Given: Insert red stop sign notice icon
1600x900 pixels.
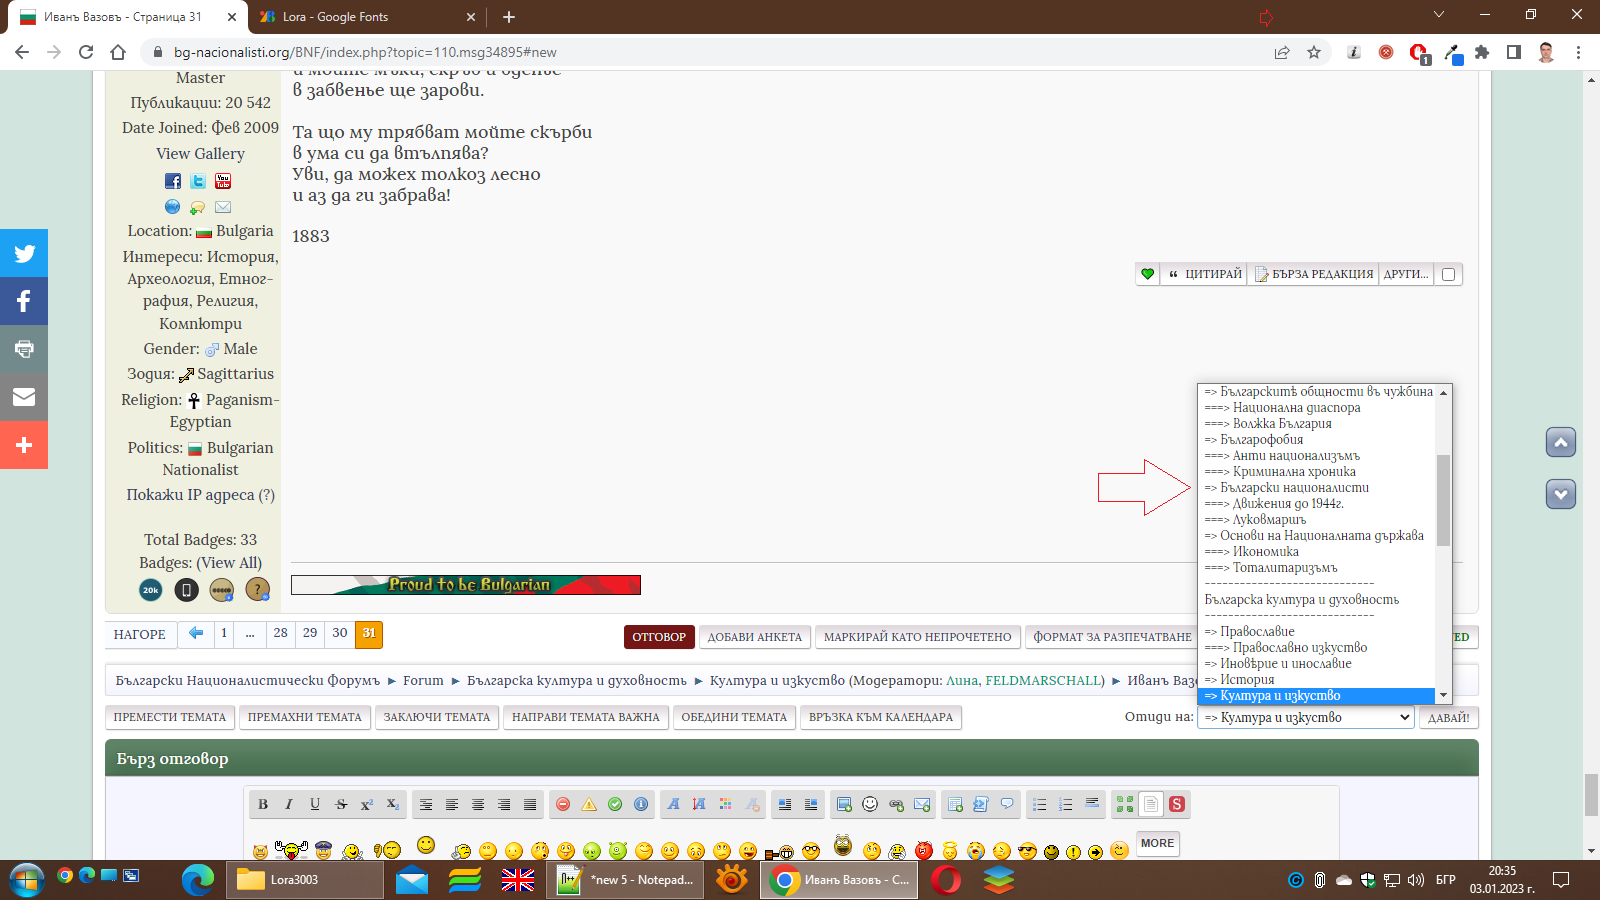Looking at the screenshot, I should tap(563, 804).
